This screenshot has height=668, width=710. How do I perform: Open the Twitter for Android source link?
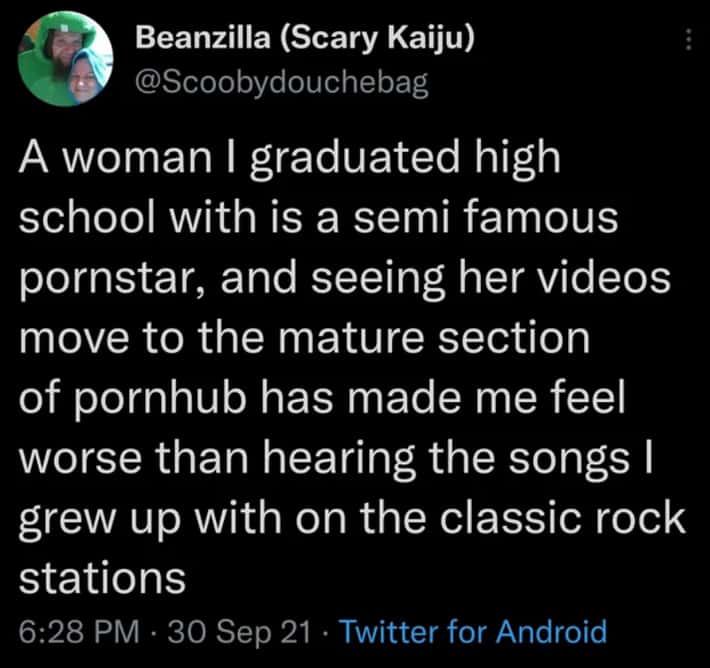click(473, 632)
